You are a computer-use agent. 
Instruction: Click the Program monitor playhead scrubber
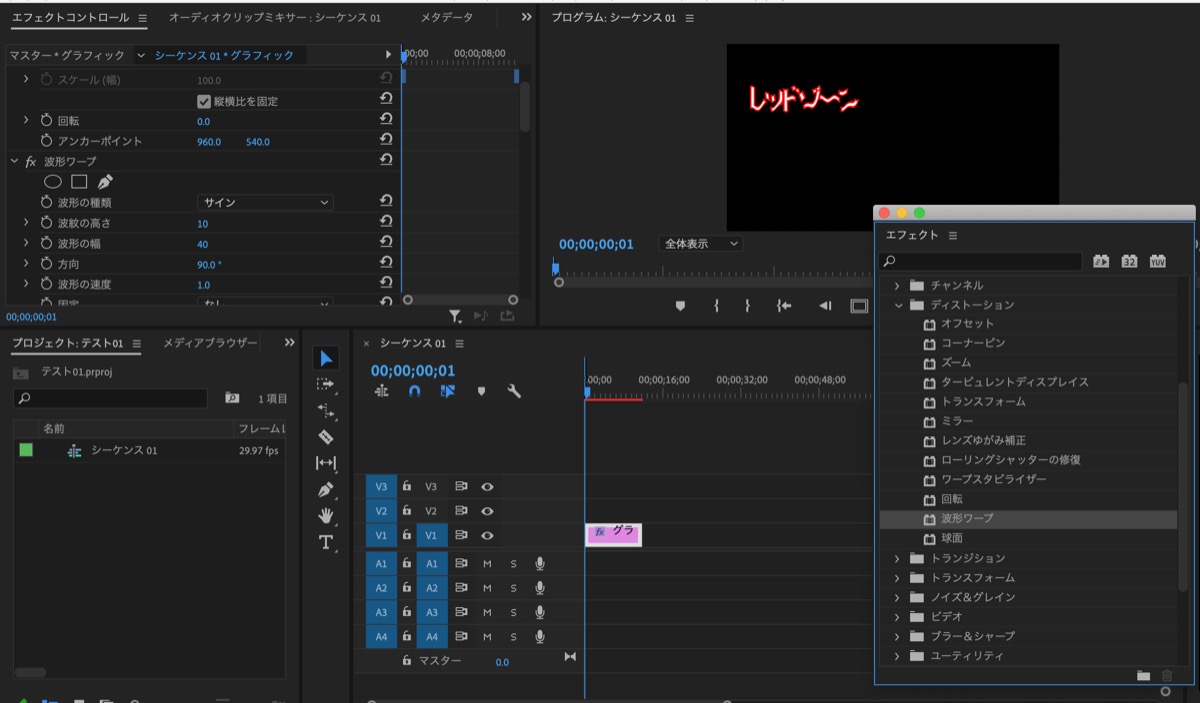(555, 268)
